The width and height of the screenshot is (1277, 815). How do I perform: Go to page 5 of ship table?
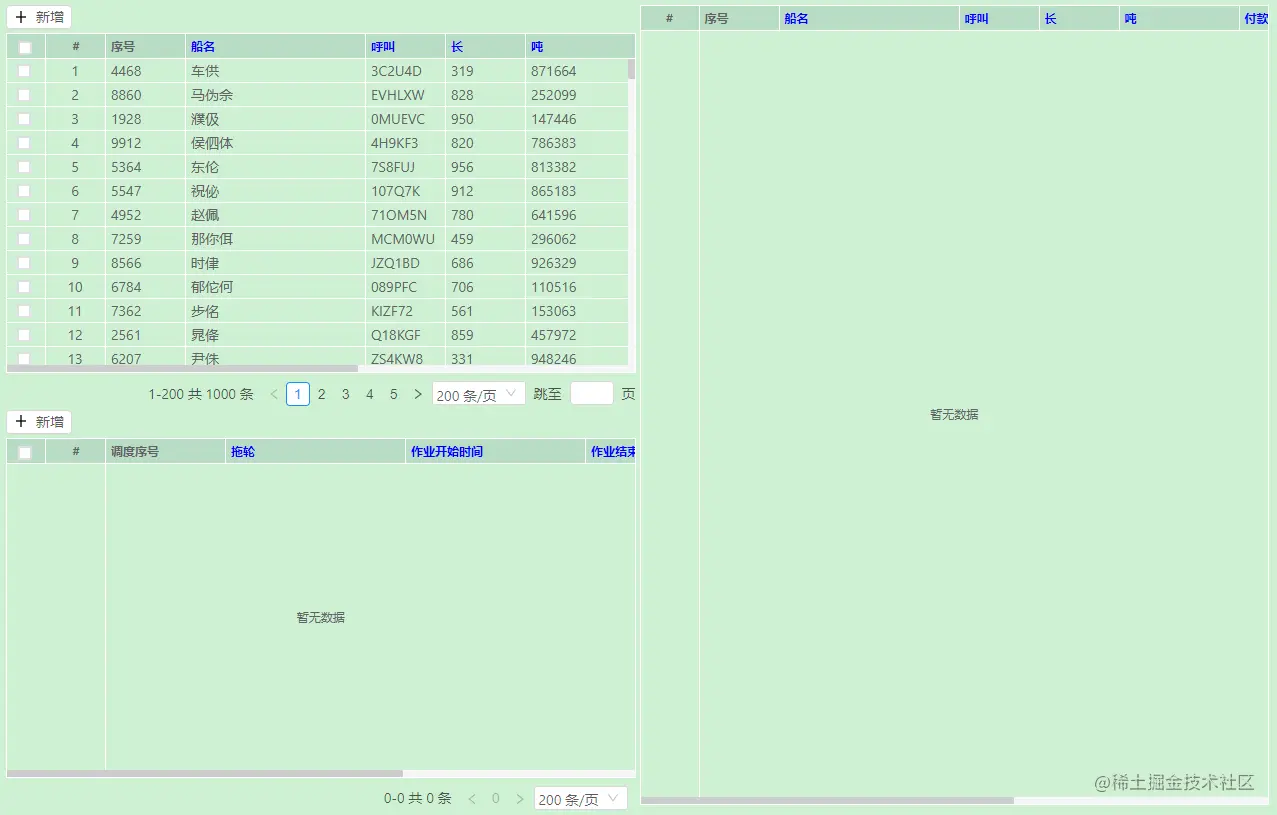click(394, 394)
